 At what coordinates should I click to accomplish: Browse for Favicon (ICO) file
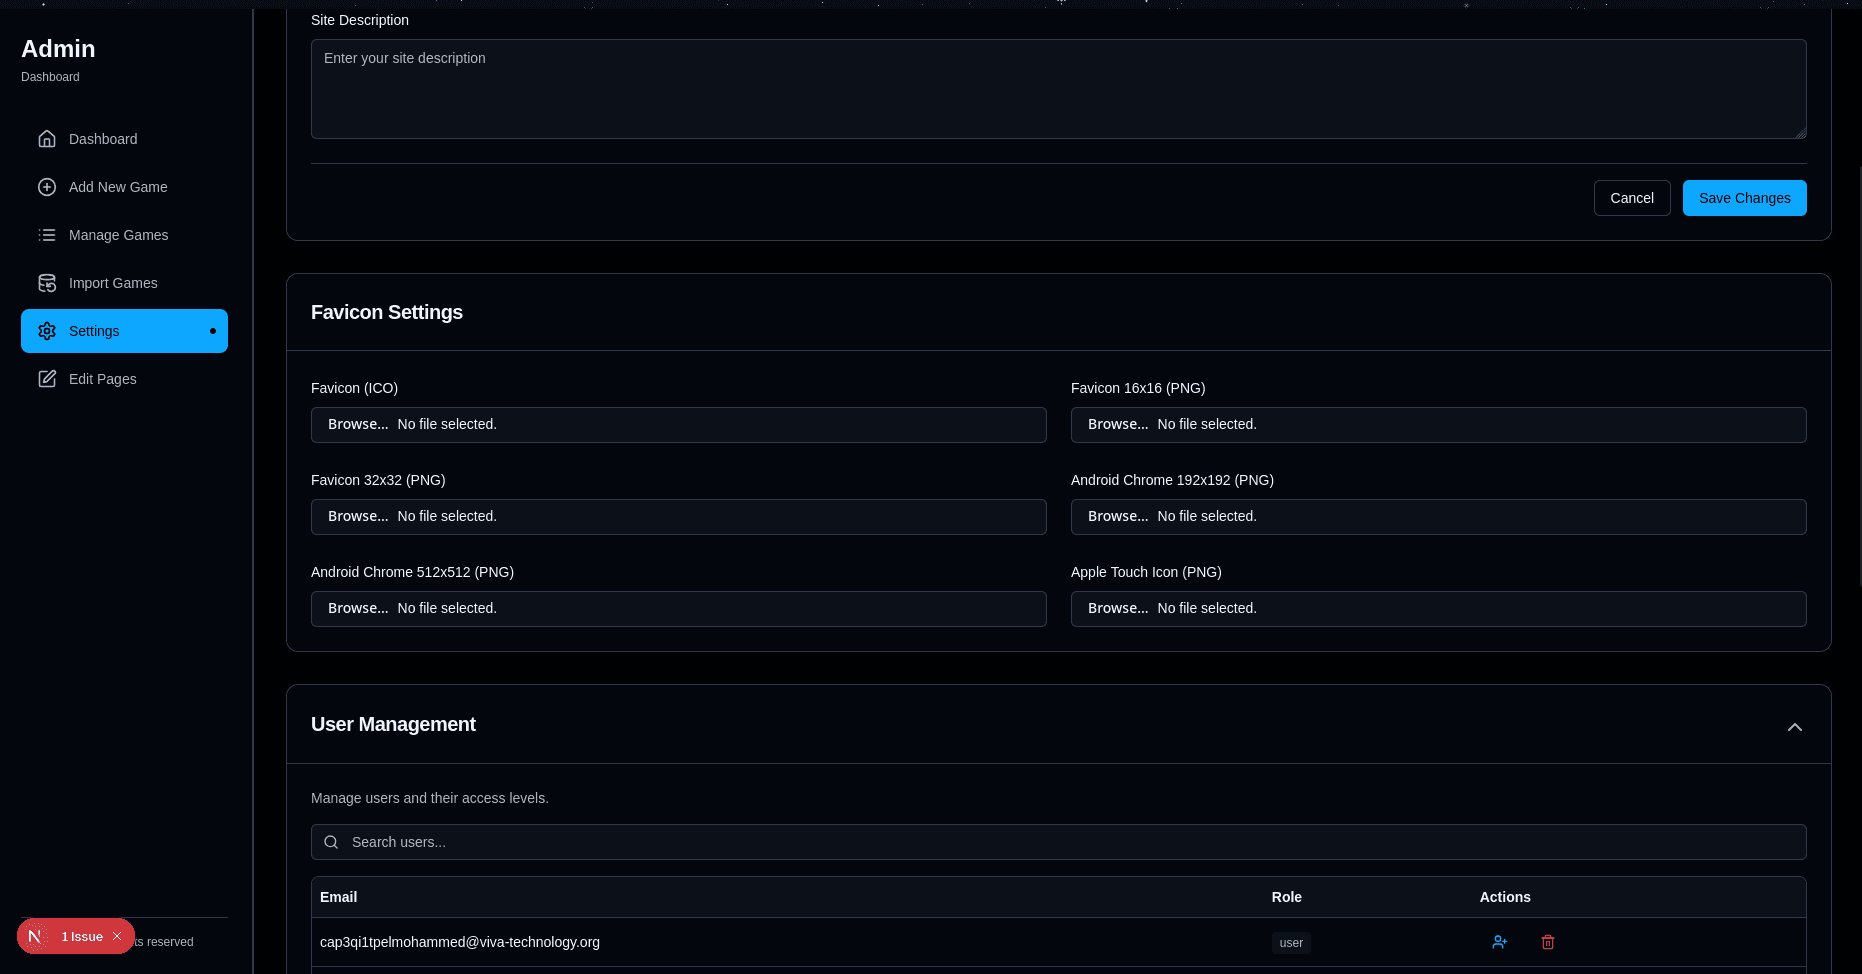pyautogui.click(x=358, y=425)
